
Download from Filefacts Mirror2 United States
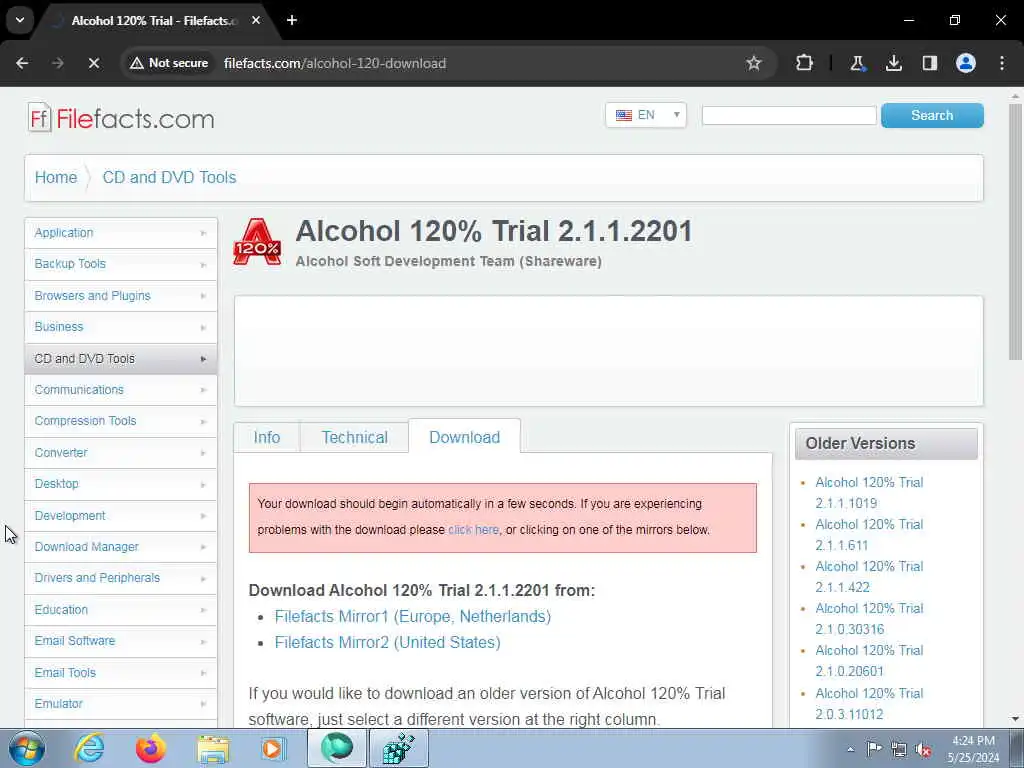point(387,643)
